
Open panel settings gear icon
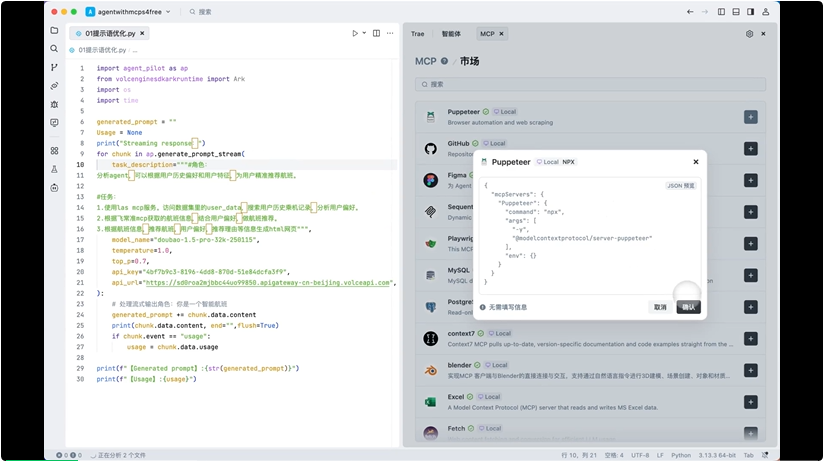coord(749,34)
